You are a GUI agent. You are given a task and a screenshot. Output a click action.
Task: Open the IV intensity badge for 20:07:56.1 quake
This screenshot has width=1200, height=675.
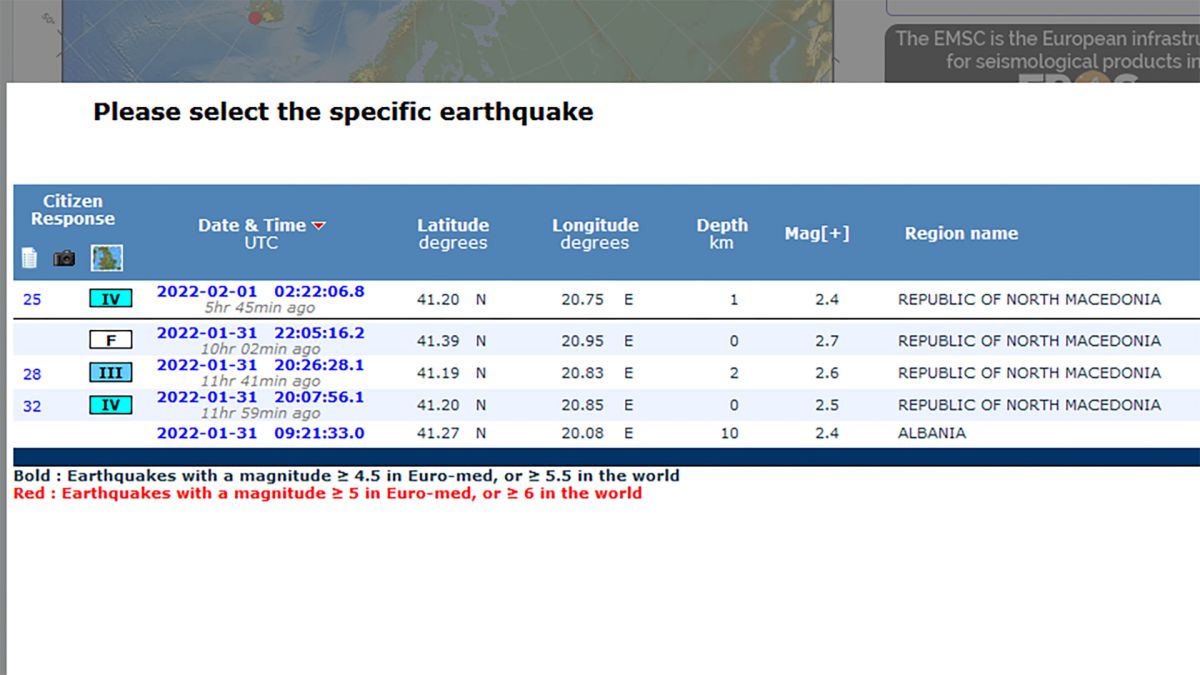(110, 405)
